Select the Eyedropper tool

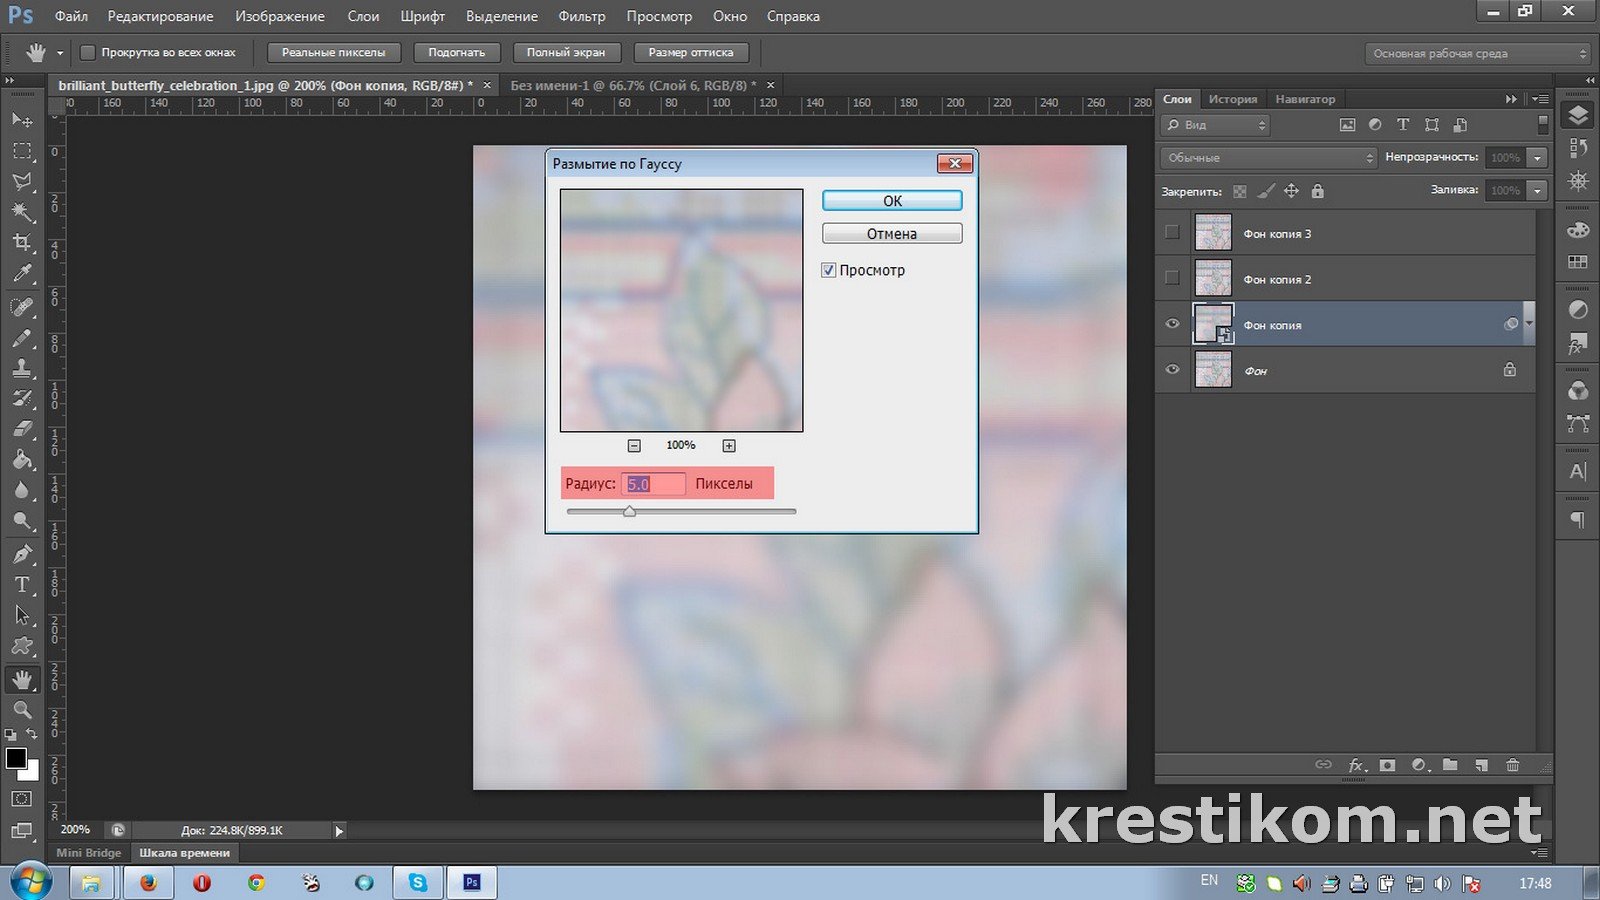click(21, 274)
